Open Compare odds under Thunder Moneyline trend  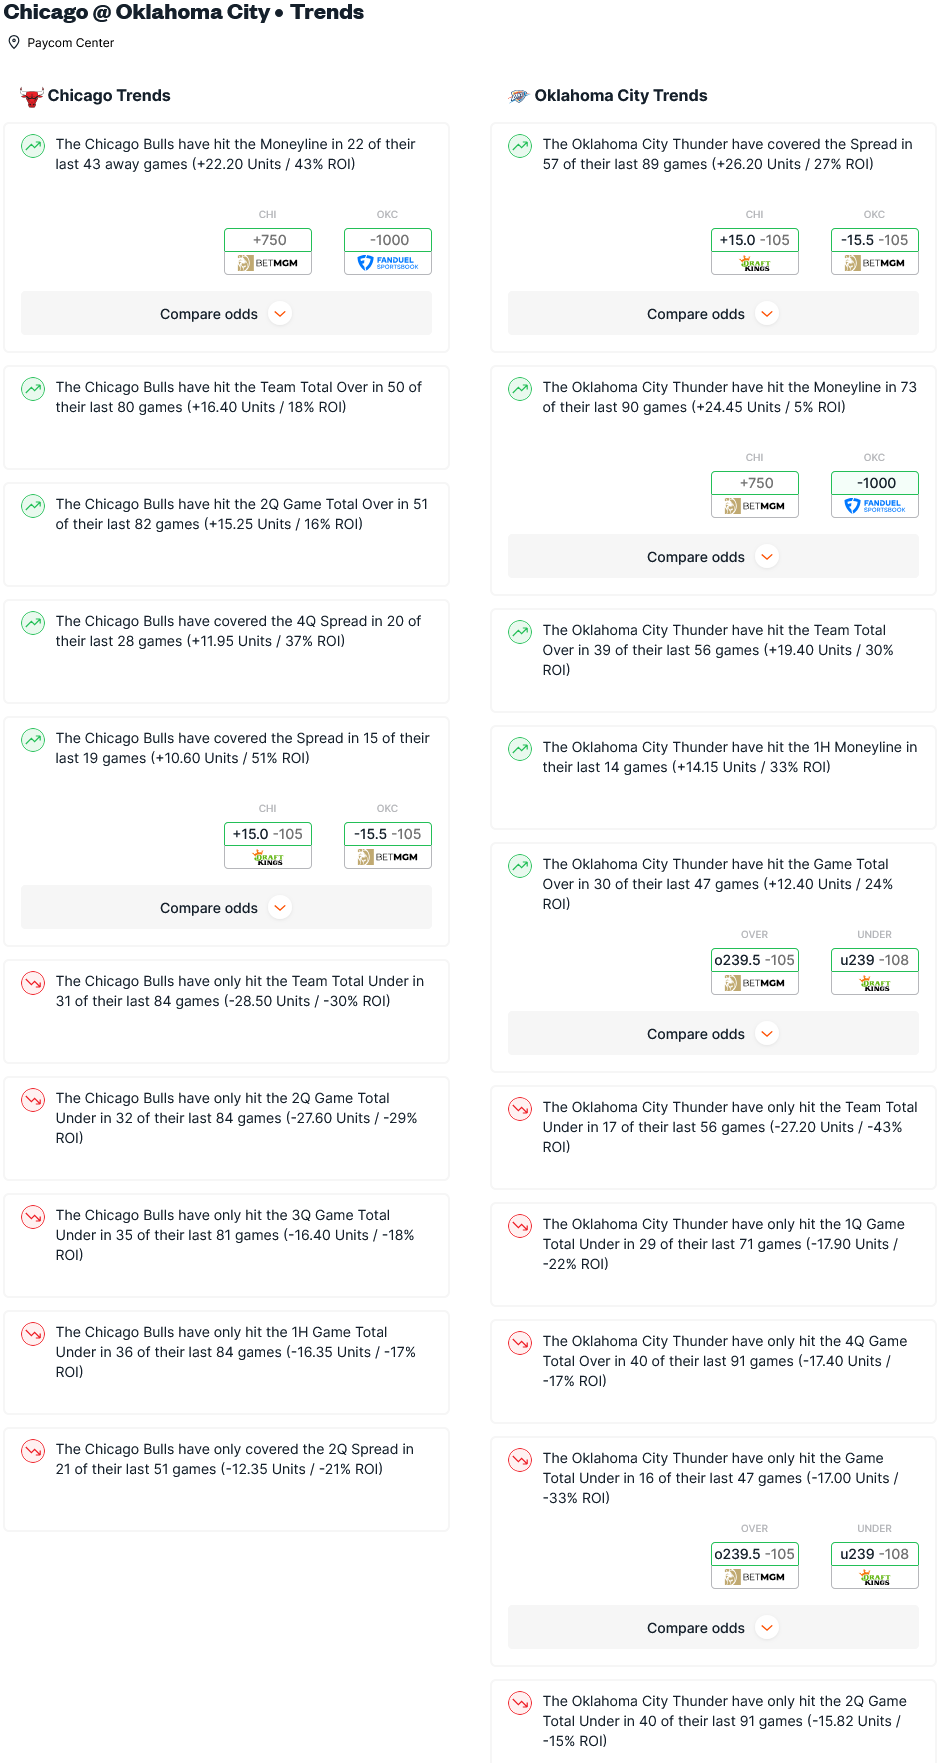tap(713, 557)
